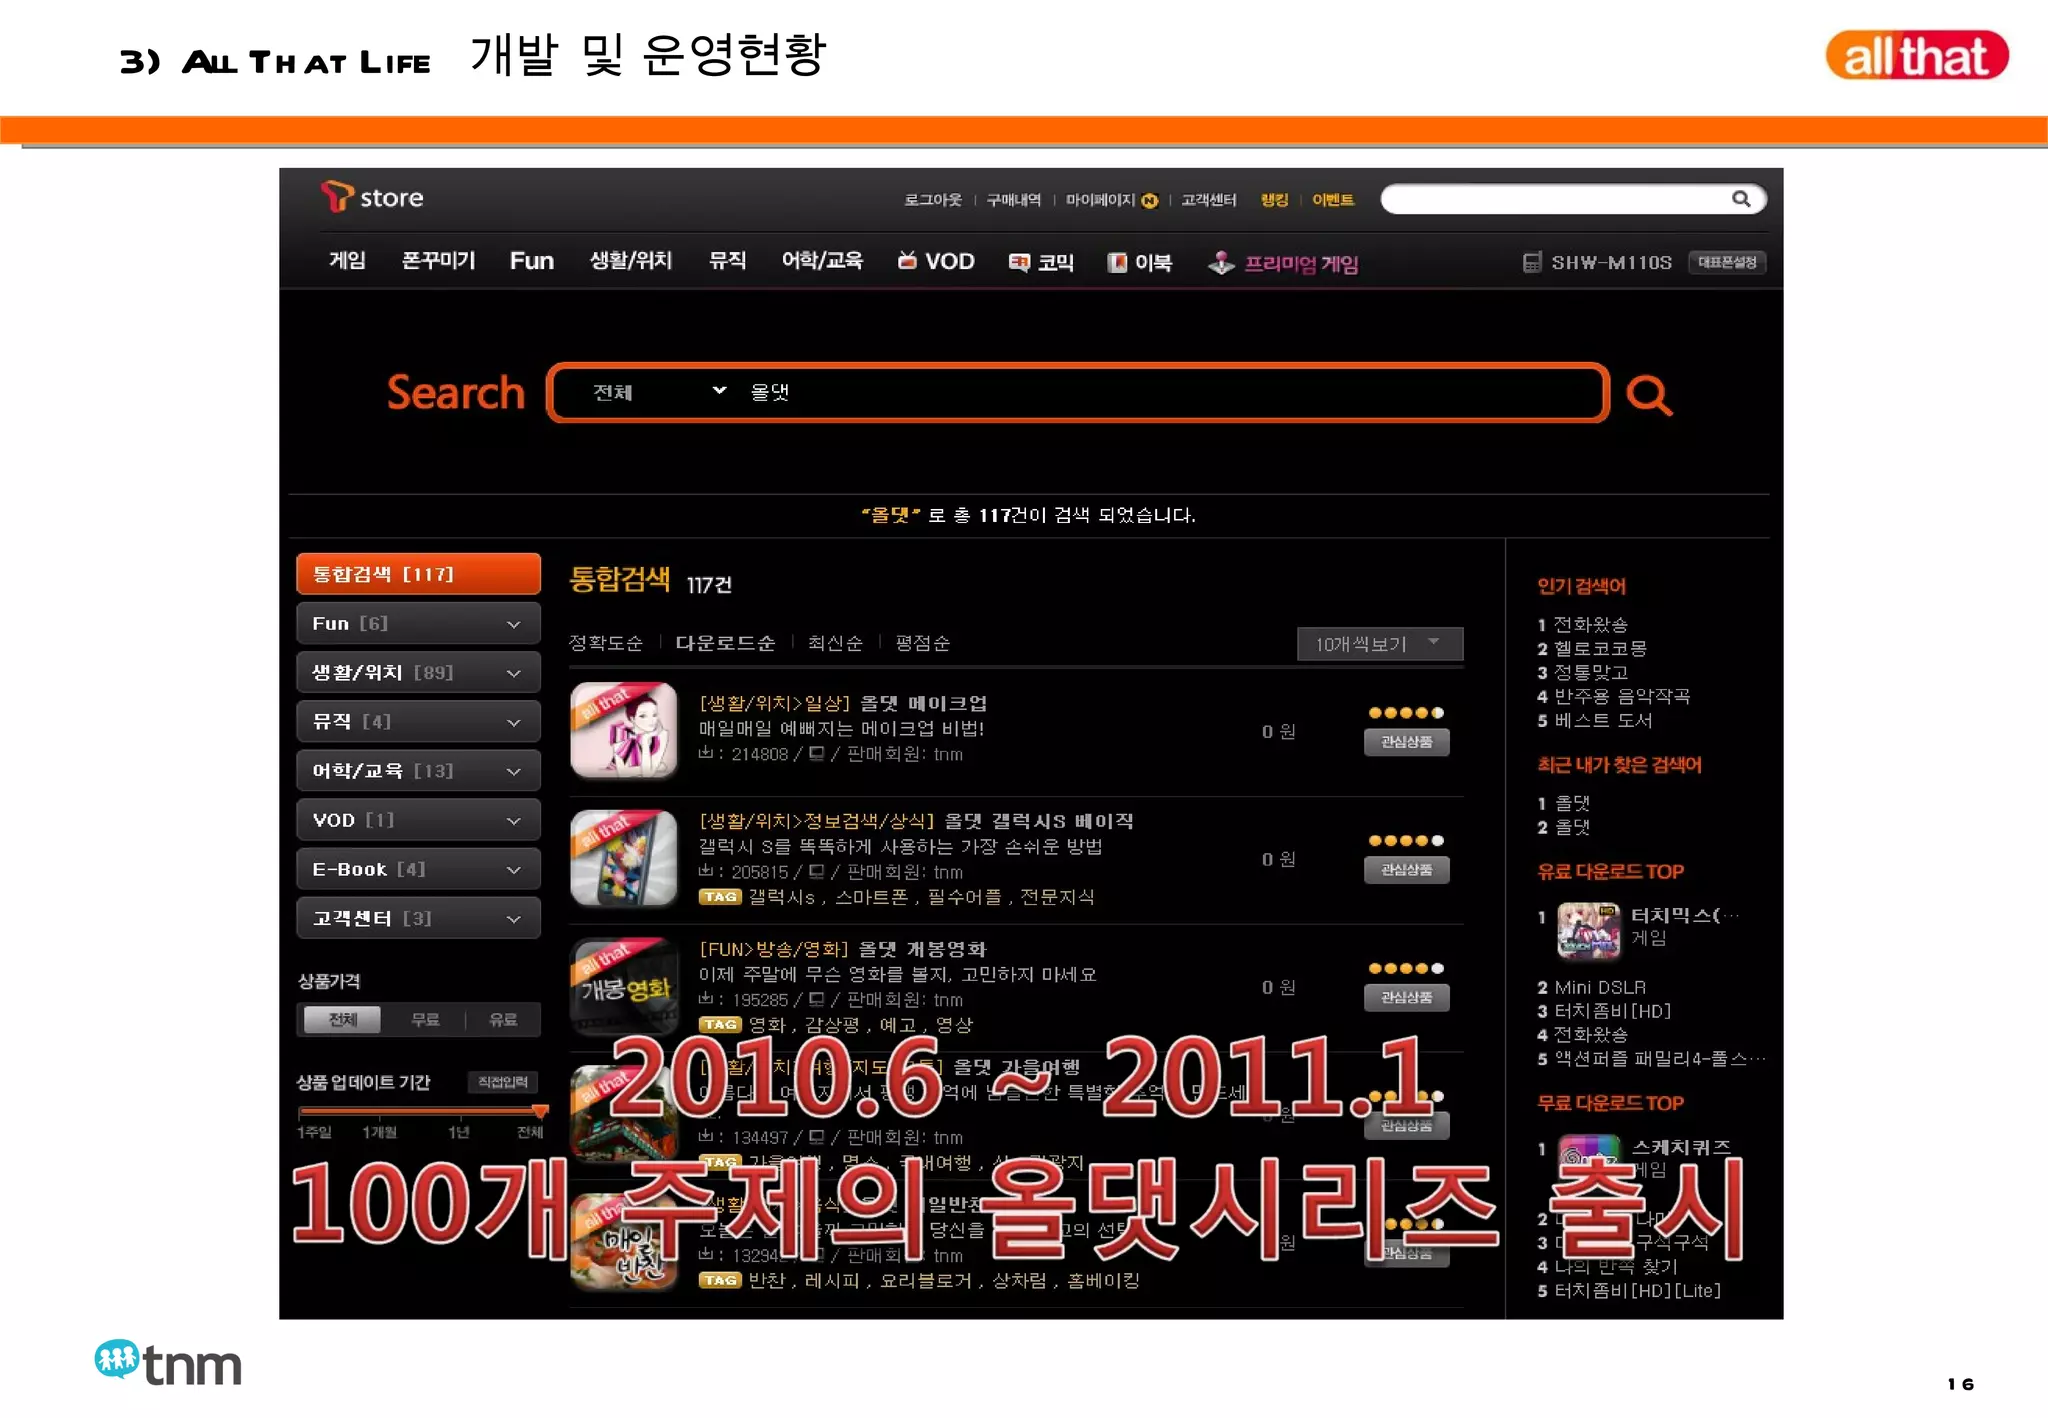Click the SHW-M110S phone device icon
The image size is (2048, 1418).
(1531, 262)
